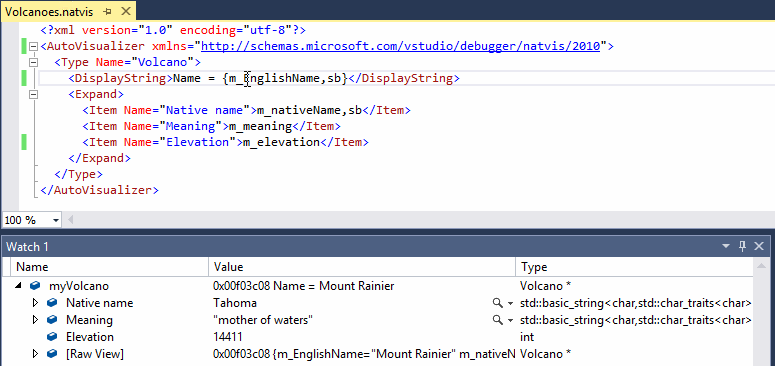Click the Watch 1 scrollbar up arrow
This screenshot has width=775, height=366.
(763, 267)
